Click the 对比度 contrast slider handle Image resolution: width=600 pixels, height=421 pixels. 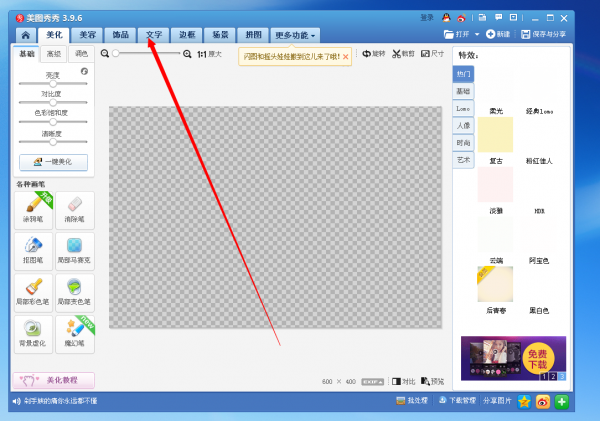(x=53, y=102)
